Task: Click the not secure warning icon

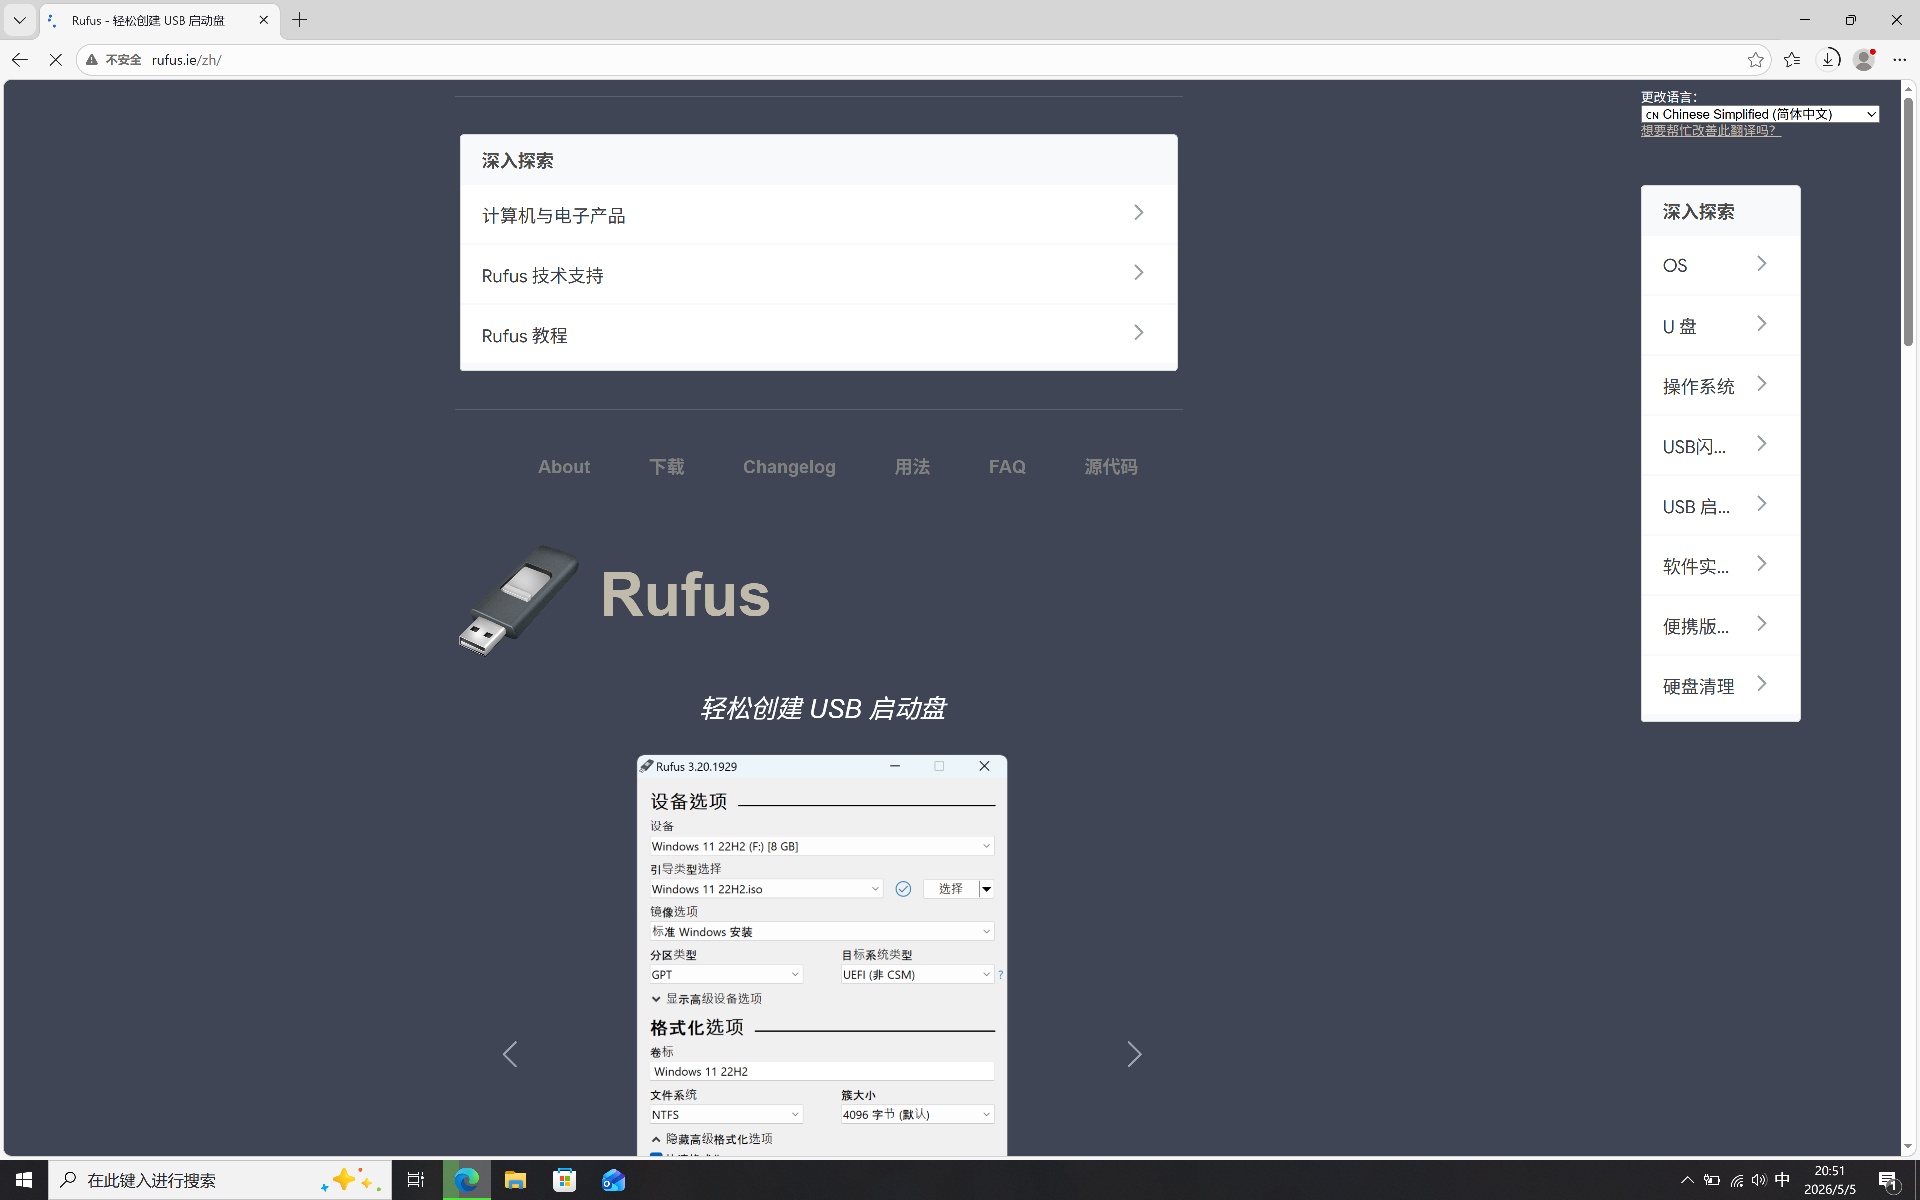Action: [x=92, y=60]
